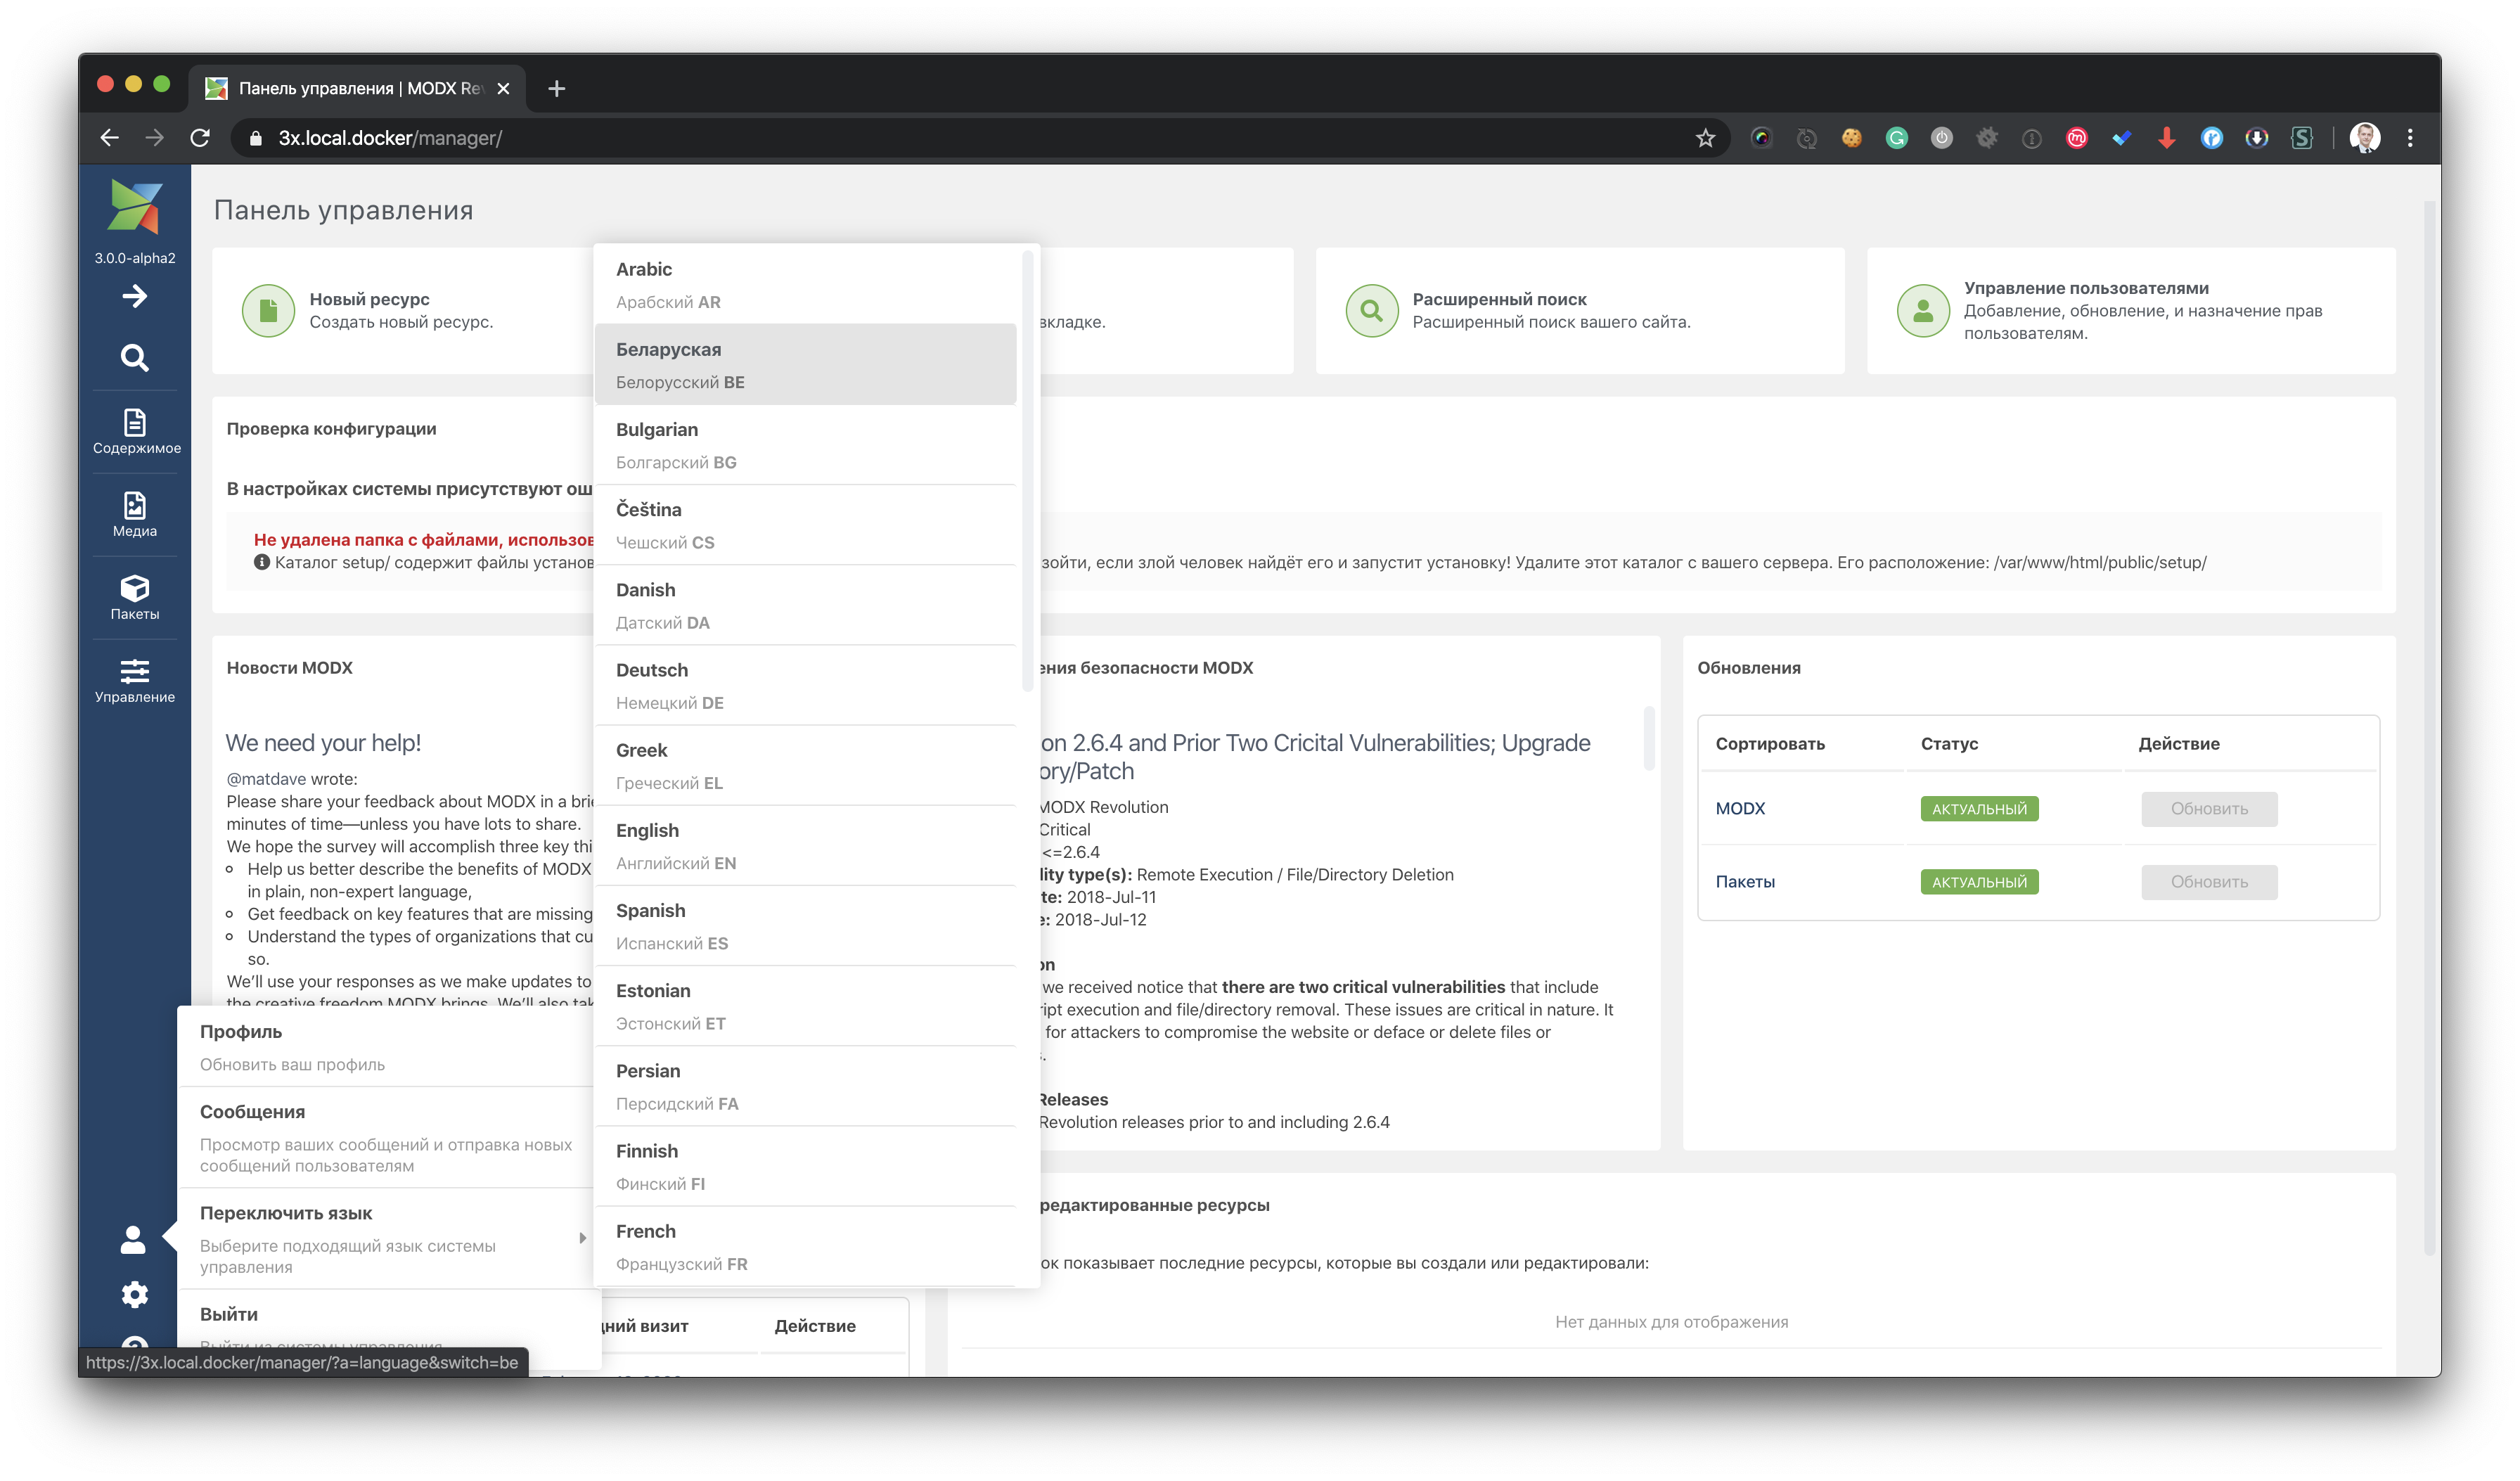Open the Содержимое content menu
Image resolution: width=2520 pixels, height=1481 pixels.
136,432
